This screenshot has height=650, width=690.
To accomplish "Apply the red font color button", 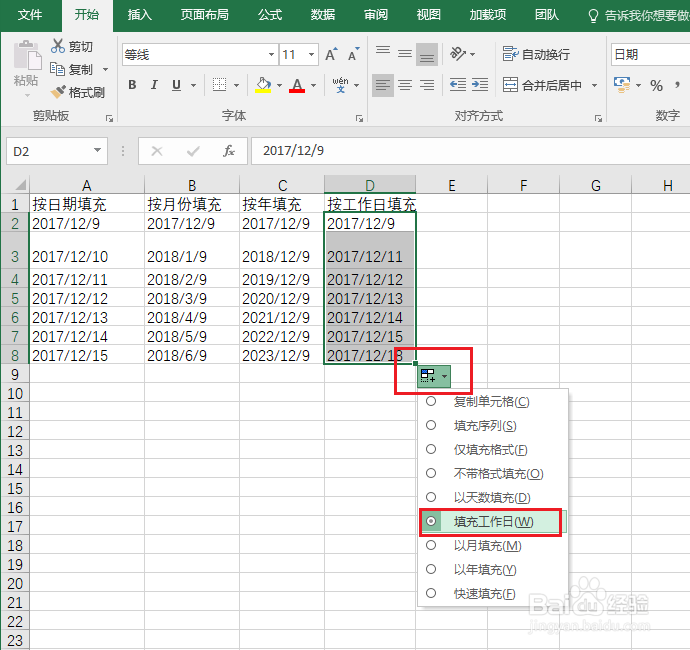I will point(297,84).
